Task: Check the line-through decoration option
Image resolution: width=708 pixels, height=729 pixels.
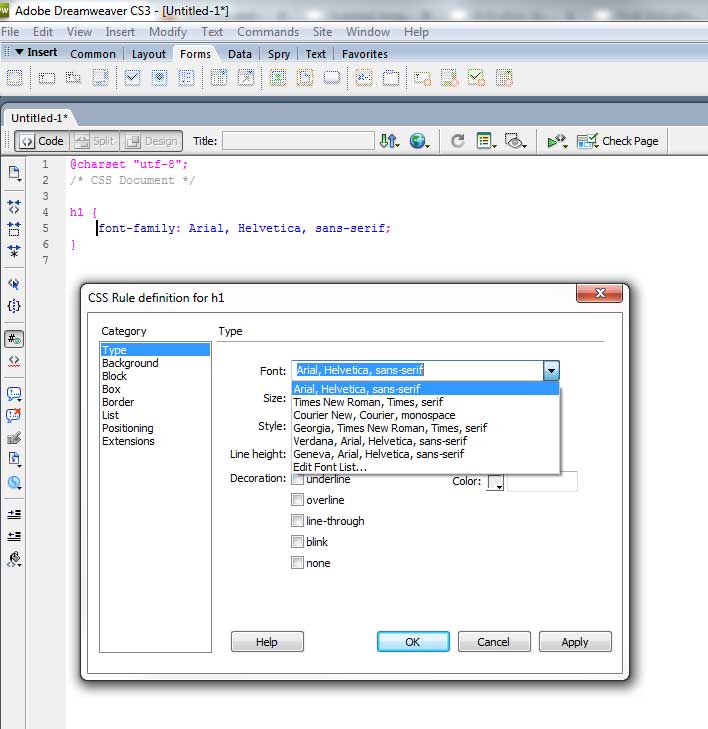Action: pos(297,521)
